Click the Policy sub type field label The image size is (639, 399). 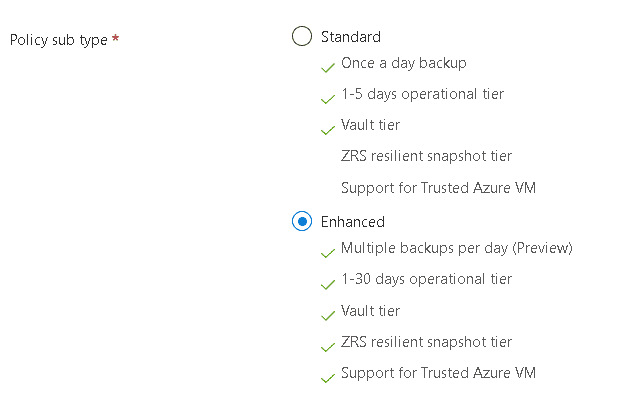[59, 40]
